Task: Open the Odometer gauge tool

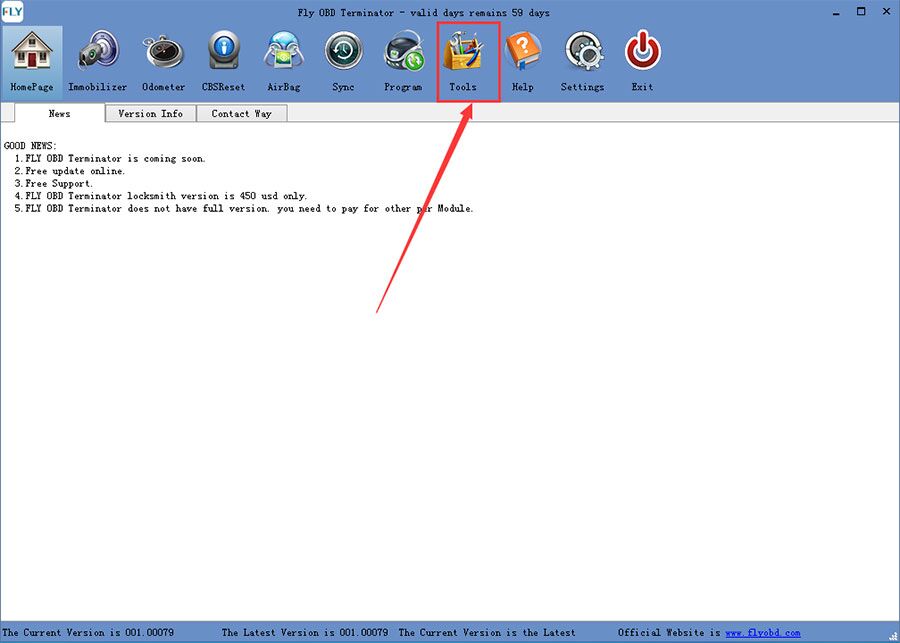Action: pyautogui.click(x=163, y=56)
